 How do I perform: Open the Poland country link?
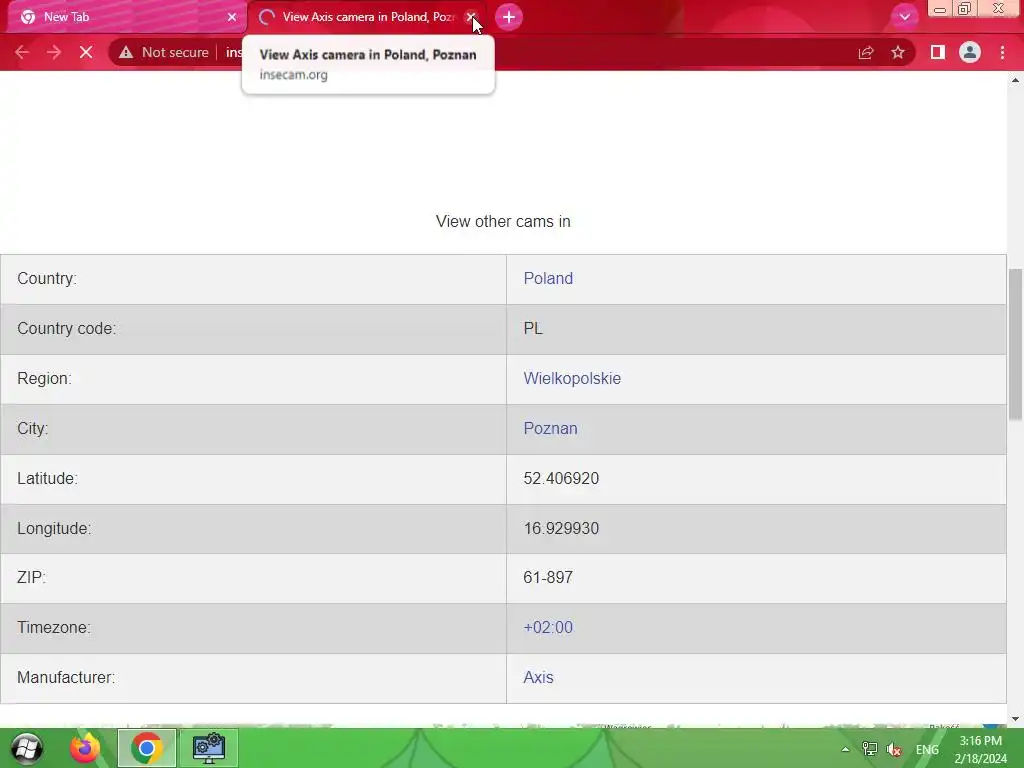548,278
